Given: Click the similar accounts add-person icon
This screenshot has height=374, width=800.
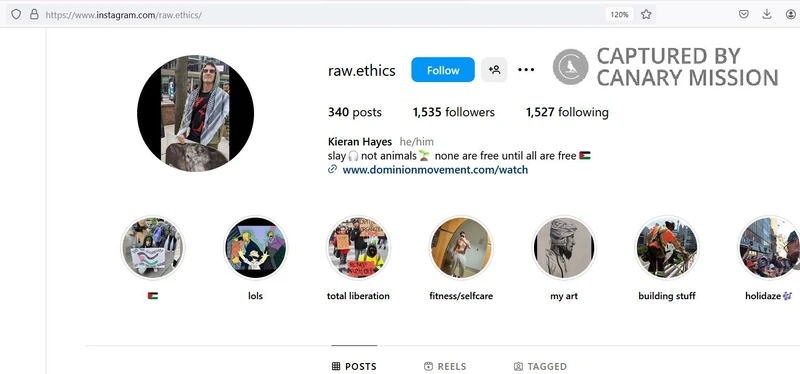Looking at the screenshot, I should [494, 70].
